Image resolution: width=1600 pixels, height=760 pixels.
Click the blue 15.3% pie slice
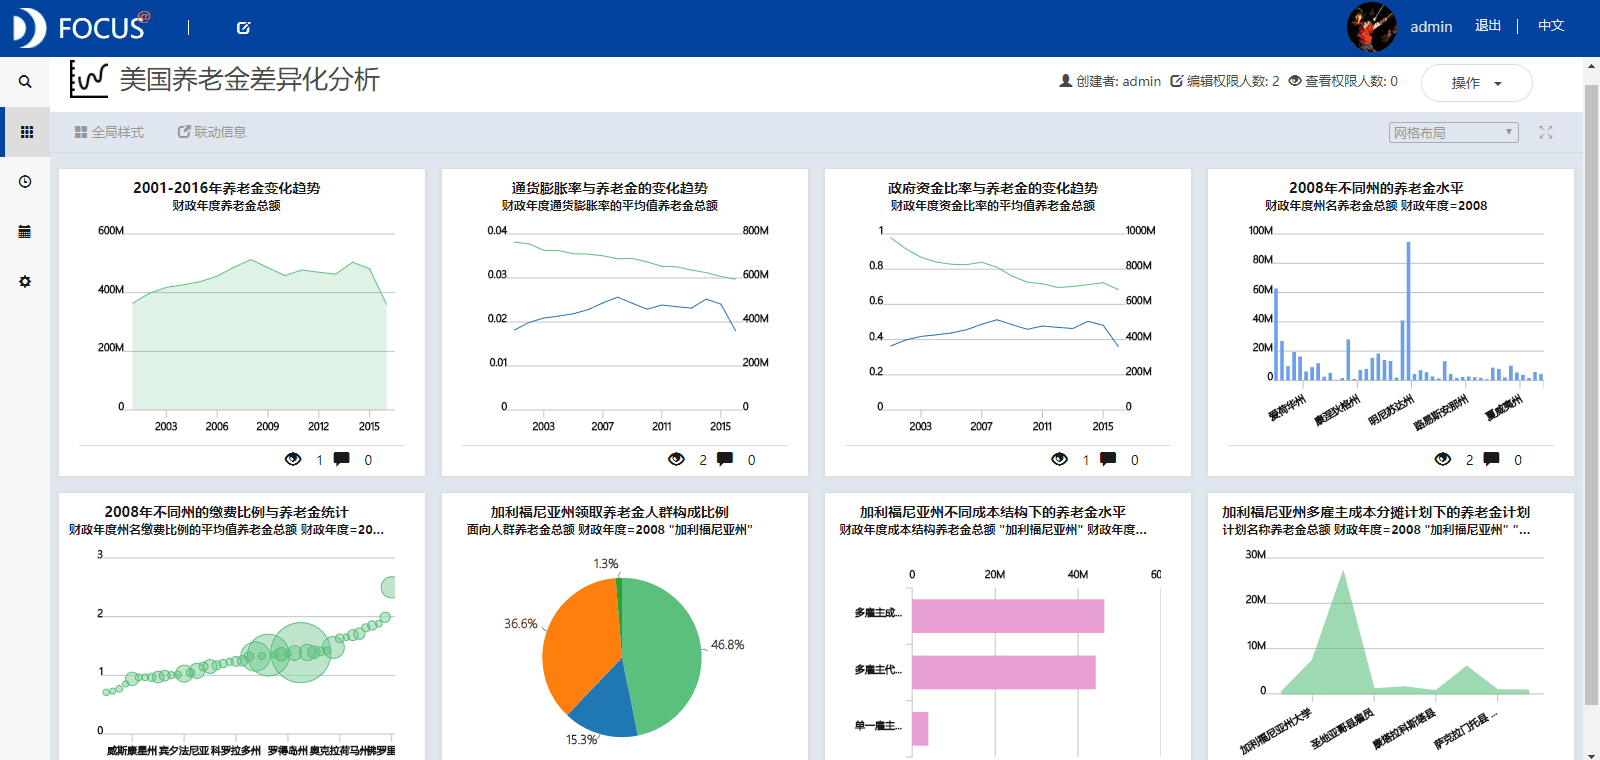[x=605, y=705]
